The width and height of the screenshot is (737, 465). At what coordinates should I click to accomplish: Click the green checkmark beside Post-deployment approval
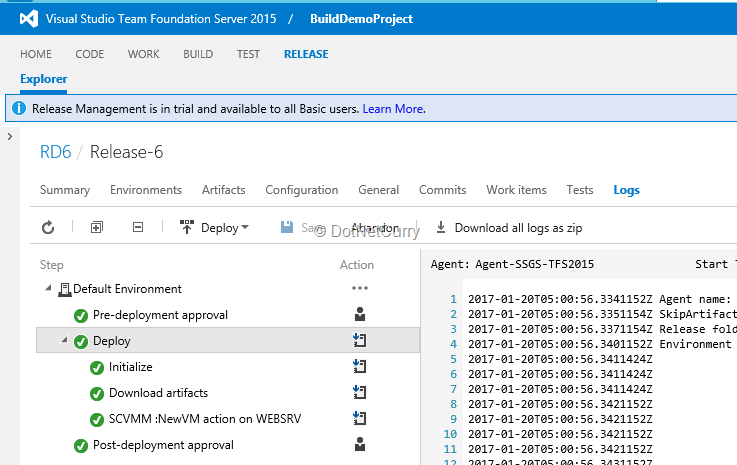click(81, 446)
